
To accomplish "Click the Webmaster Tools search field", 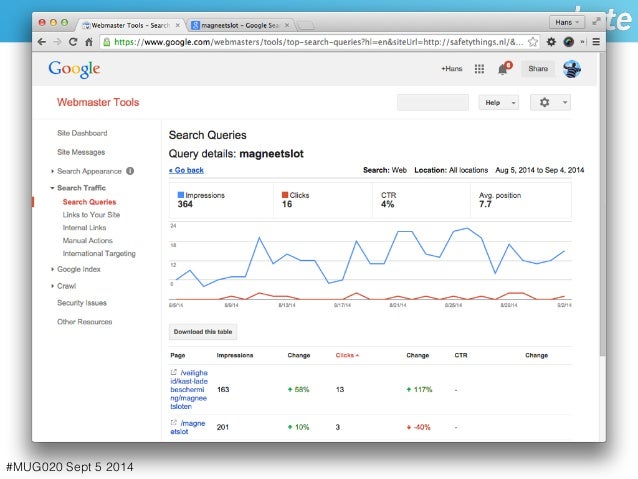I will (x=433, y=103).
